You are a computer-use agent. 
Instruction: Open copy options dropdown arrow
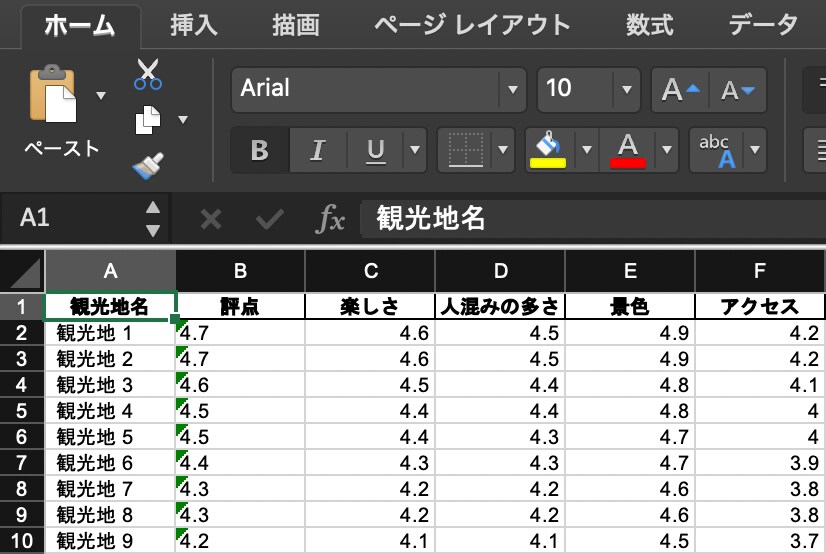coord(182,120)
